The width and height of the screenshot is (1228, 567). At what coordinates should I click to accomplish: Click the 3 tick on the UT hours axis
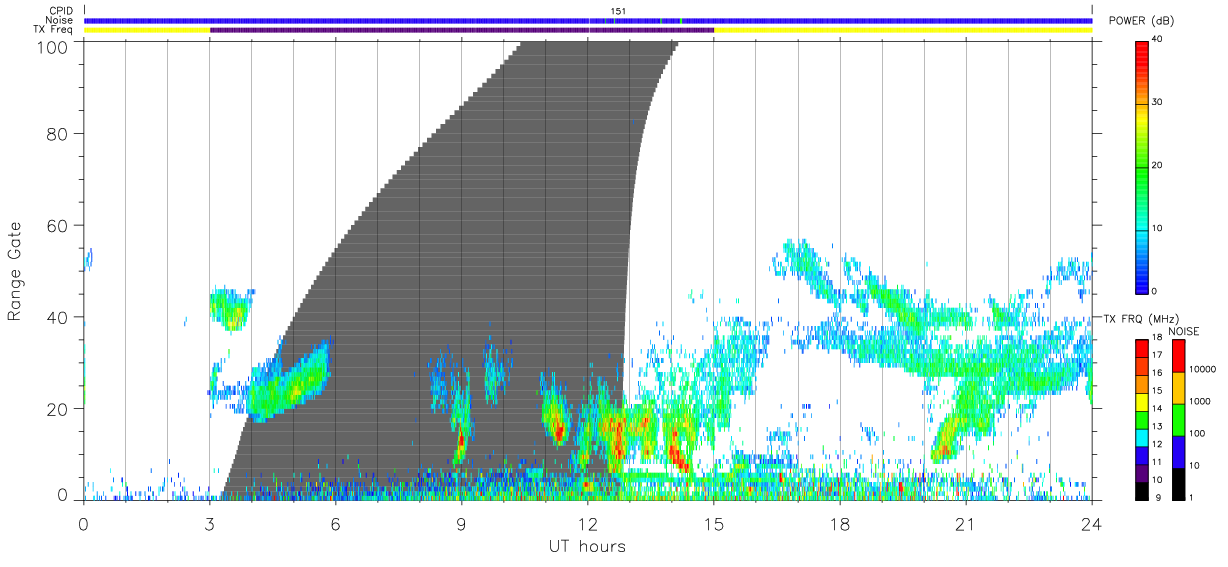pyautogui.click(x=210, y=523)
